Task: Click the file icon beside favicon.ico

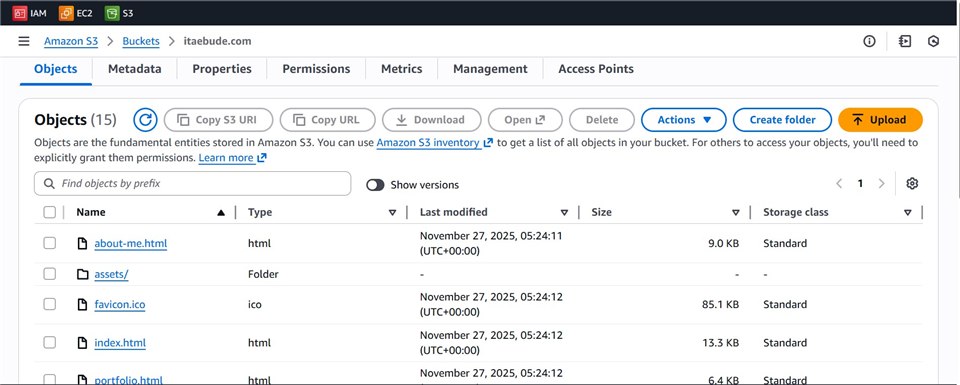Action: pos(82,305)
